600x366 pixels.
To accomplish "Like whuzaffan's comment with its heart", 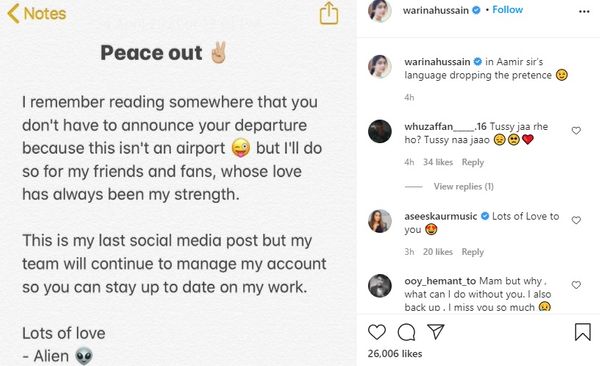I will [x=576, y=131].
